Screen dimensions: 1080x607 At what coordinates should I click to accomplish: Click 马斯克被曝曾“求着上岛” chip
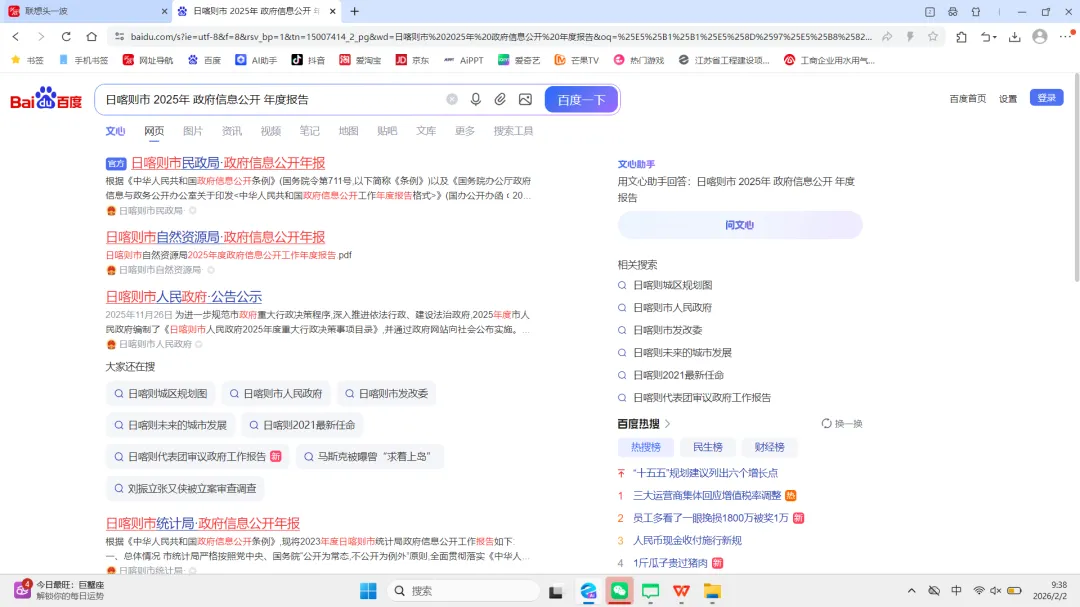[x=370, y=457]
